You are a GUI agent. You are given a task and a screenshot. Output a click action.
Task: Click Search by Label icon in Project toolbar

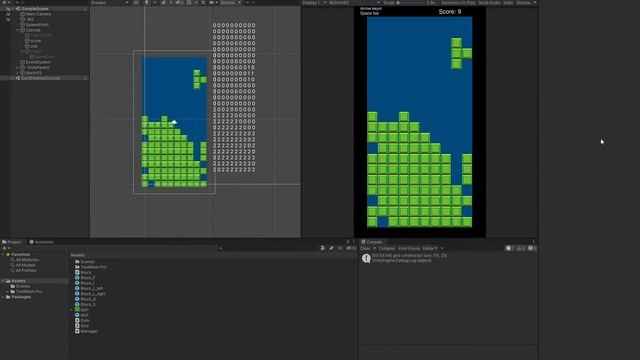click(x=331, y=248)
